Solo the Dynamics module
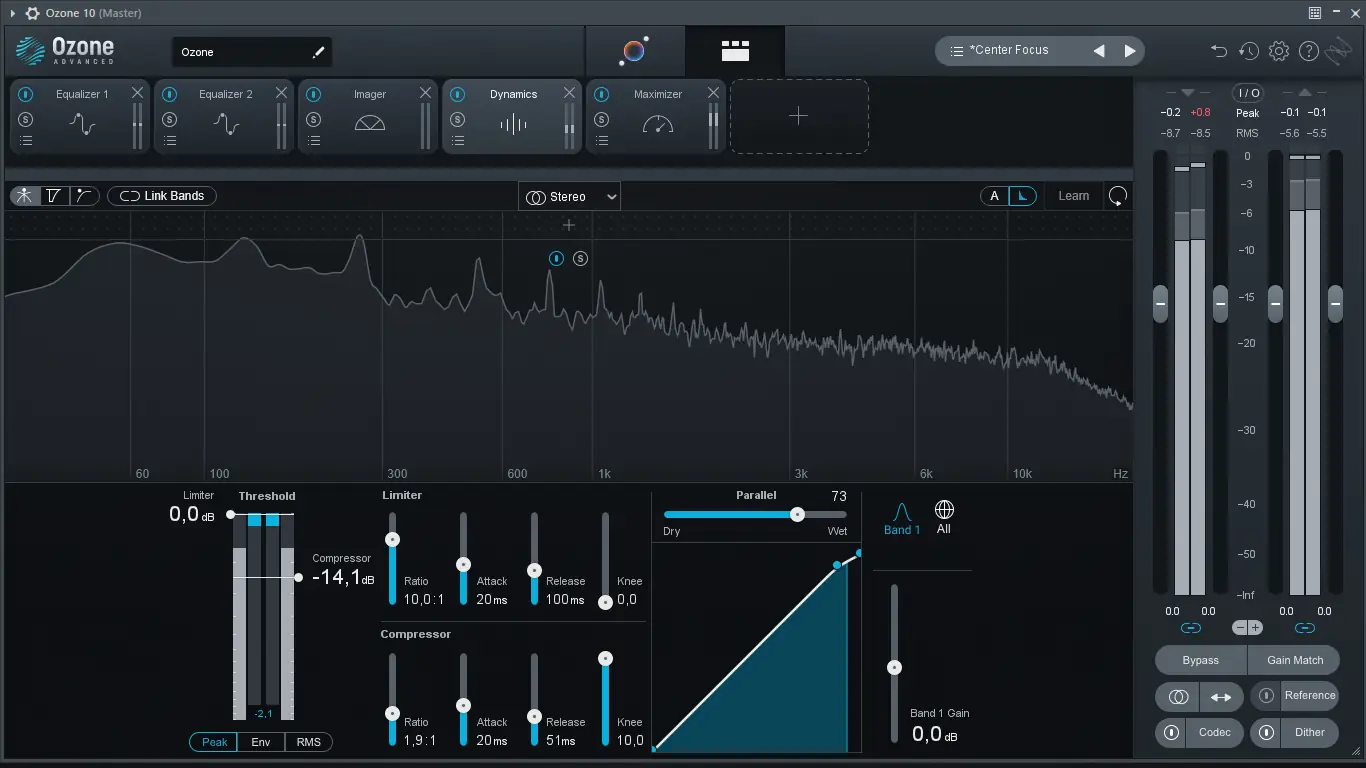This screenshot has height=768, width=1366. [458, 117]
